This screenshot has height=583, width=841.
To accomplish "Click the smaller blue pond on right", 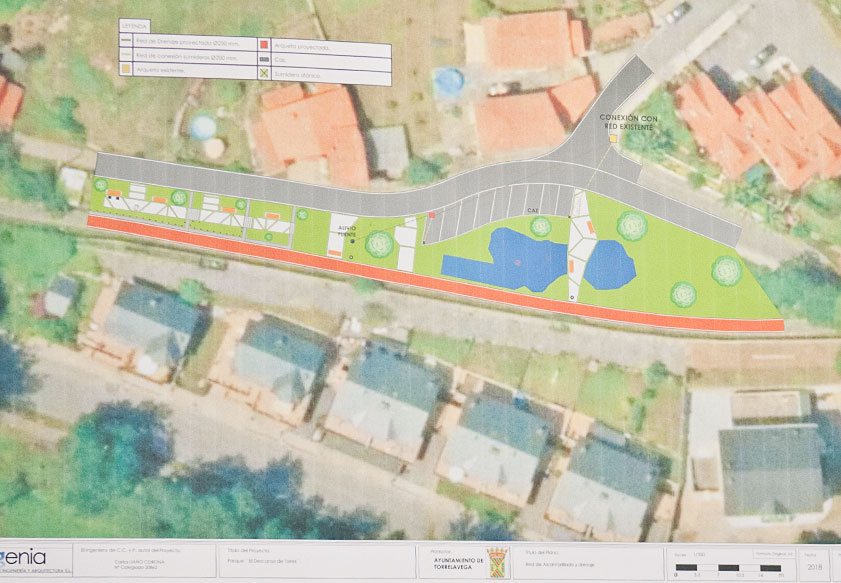I will click(609, 264).
